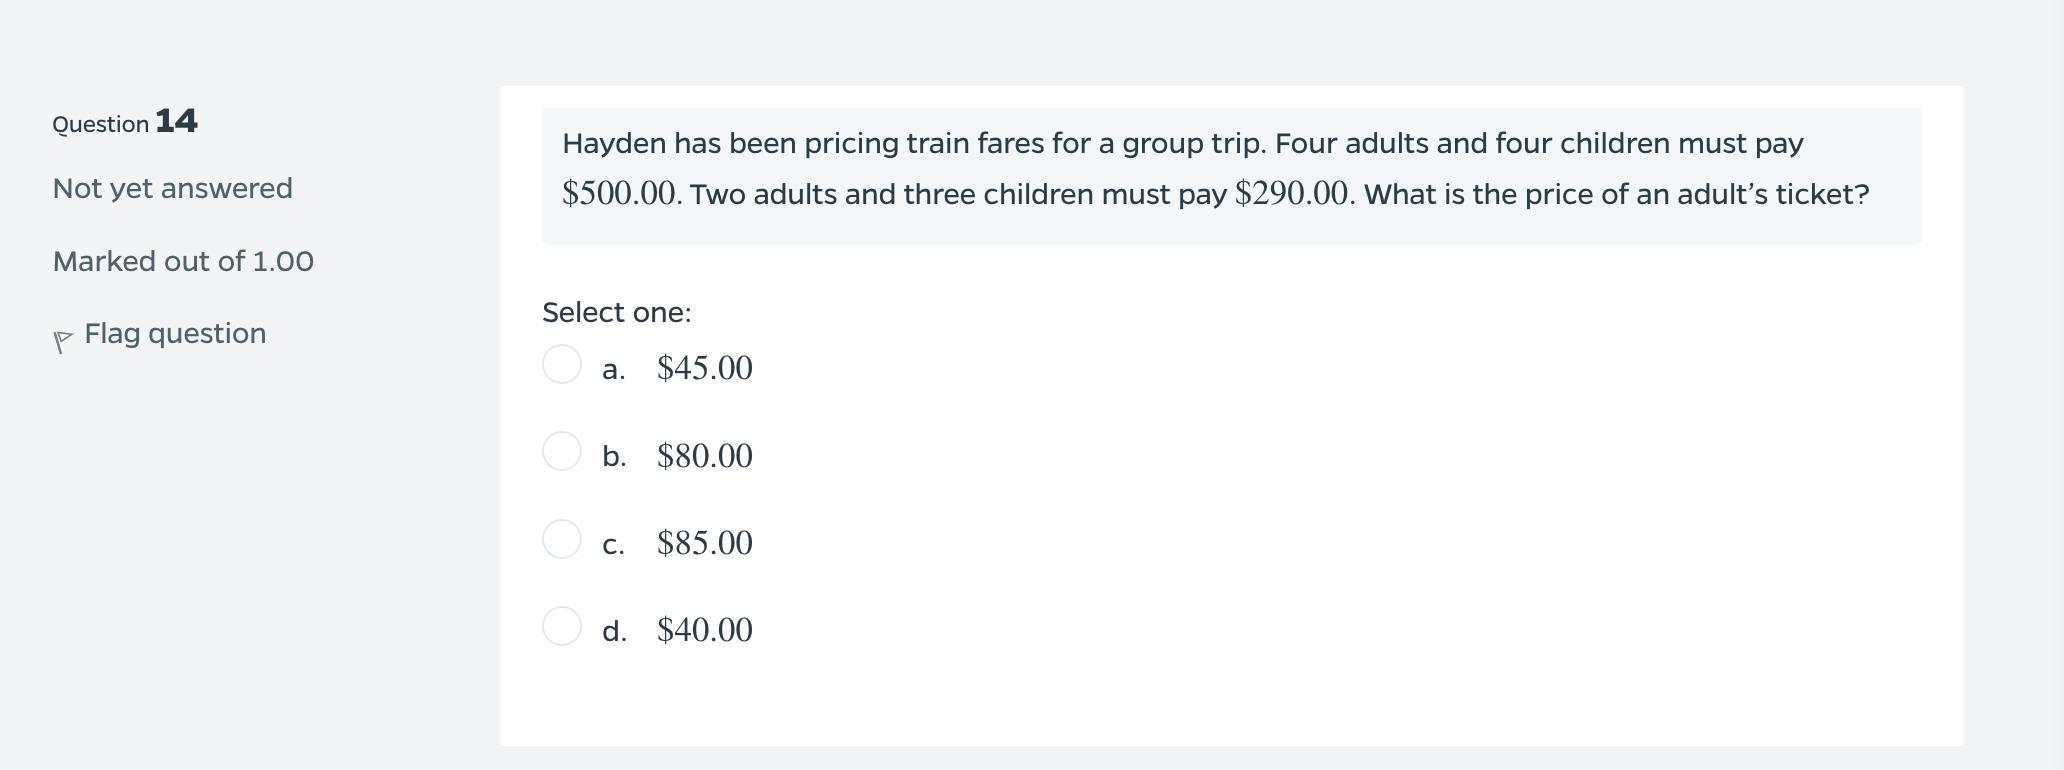2064x770 pixels.
Task: Click the $40.00 answer text
Action: (704, 630)
